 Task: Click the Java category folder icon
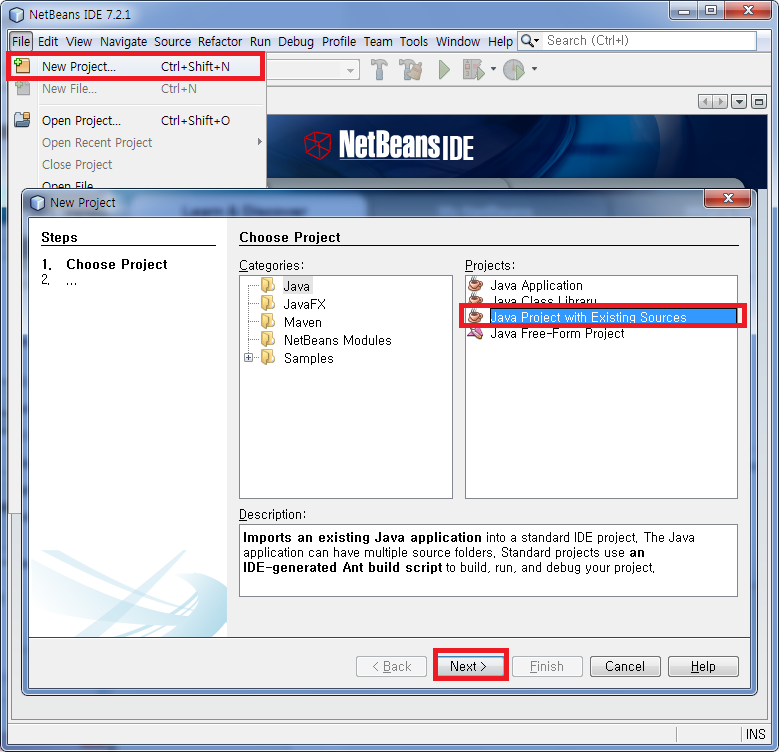(268, 285)
